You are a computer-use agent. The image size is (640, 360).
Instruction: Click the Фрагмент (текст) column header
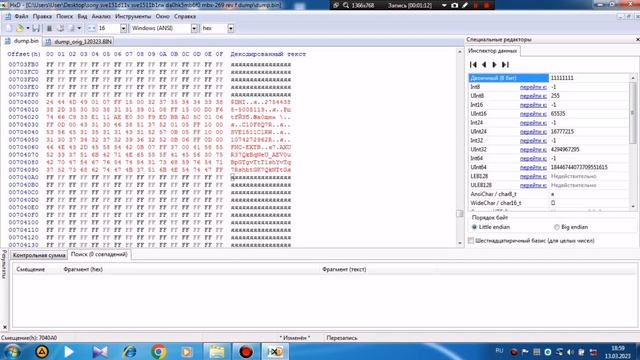[344, 269]
